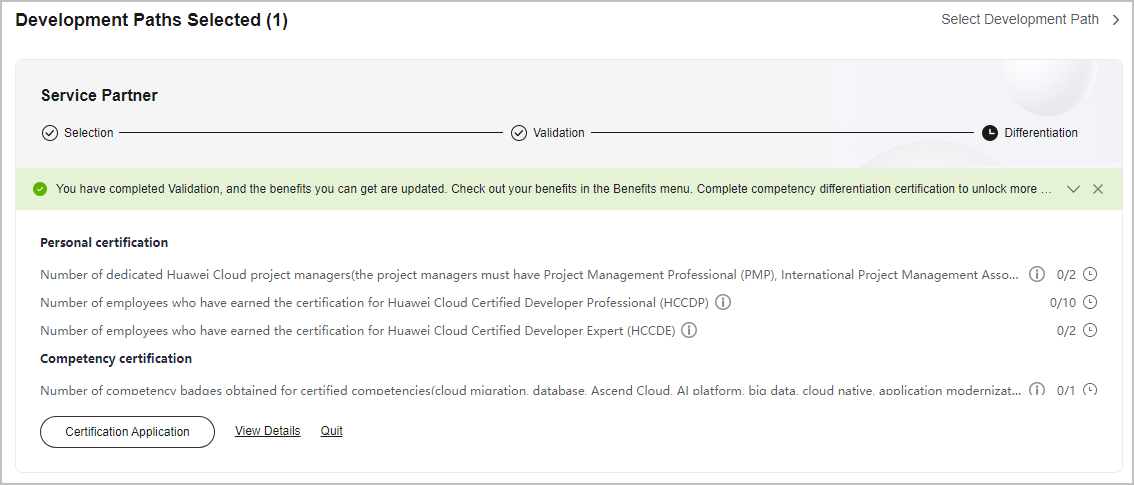Select the Differentiation step label
Screen dimensions: 1134x485
(x=1041, y=133)
